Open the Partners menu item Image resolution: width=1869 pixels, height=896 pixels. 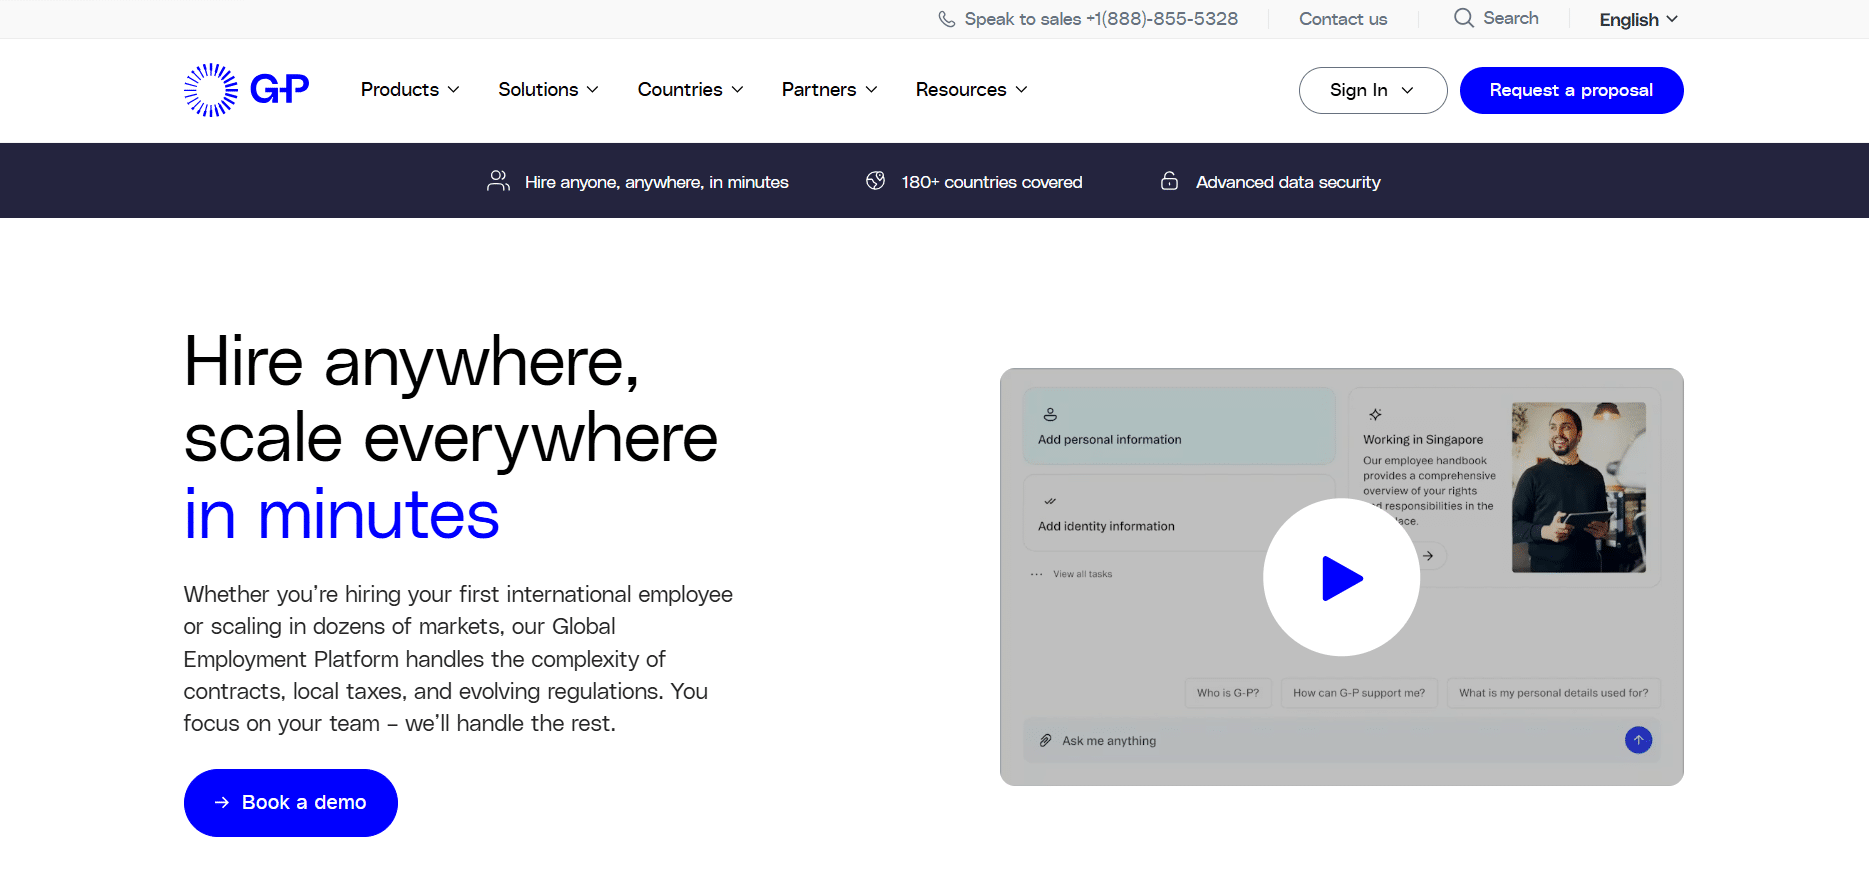point(829,90)
